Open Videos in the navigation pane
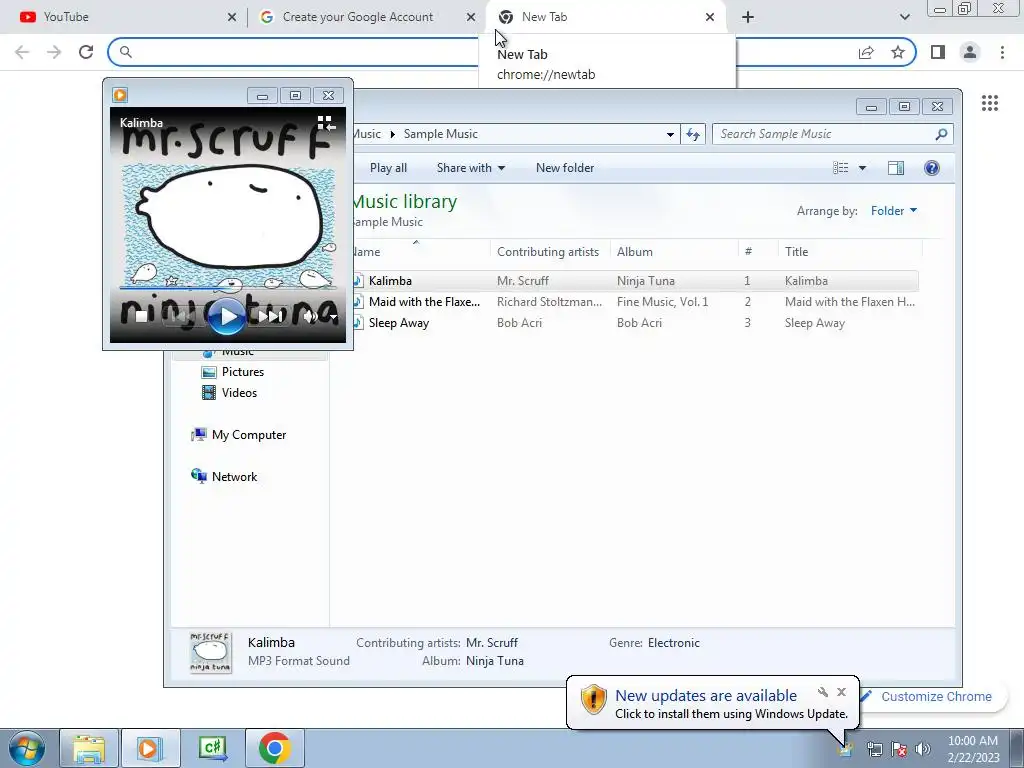 pos(239,392)
